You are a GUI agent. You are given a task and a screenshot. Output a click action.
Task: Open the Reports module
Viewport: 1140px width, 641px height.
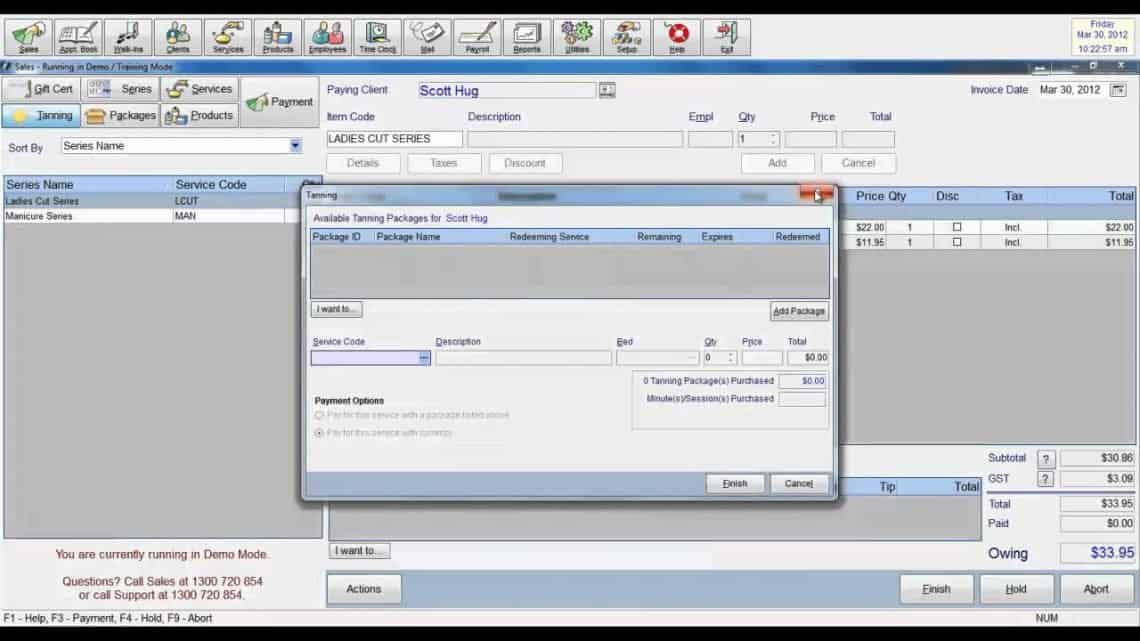coord(527,33)
